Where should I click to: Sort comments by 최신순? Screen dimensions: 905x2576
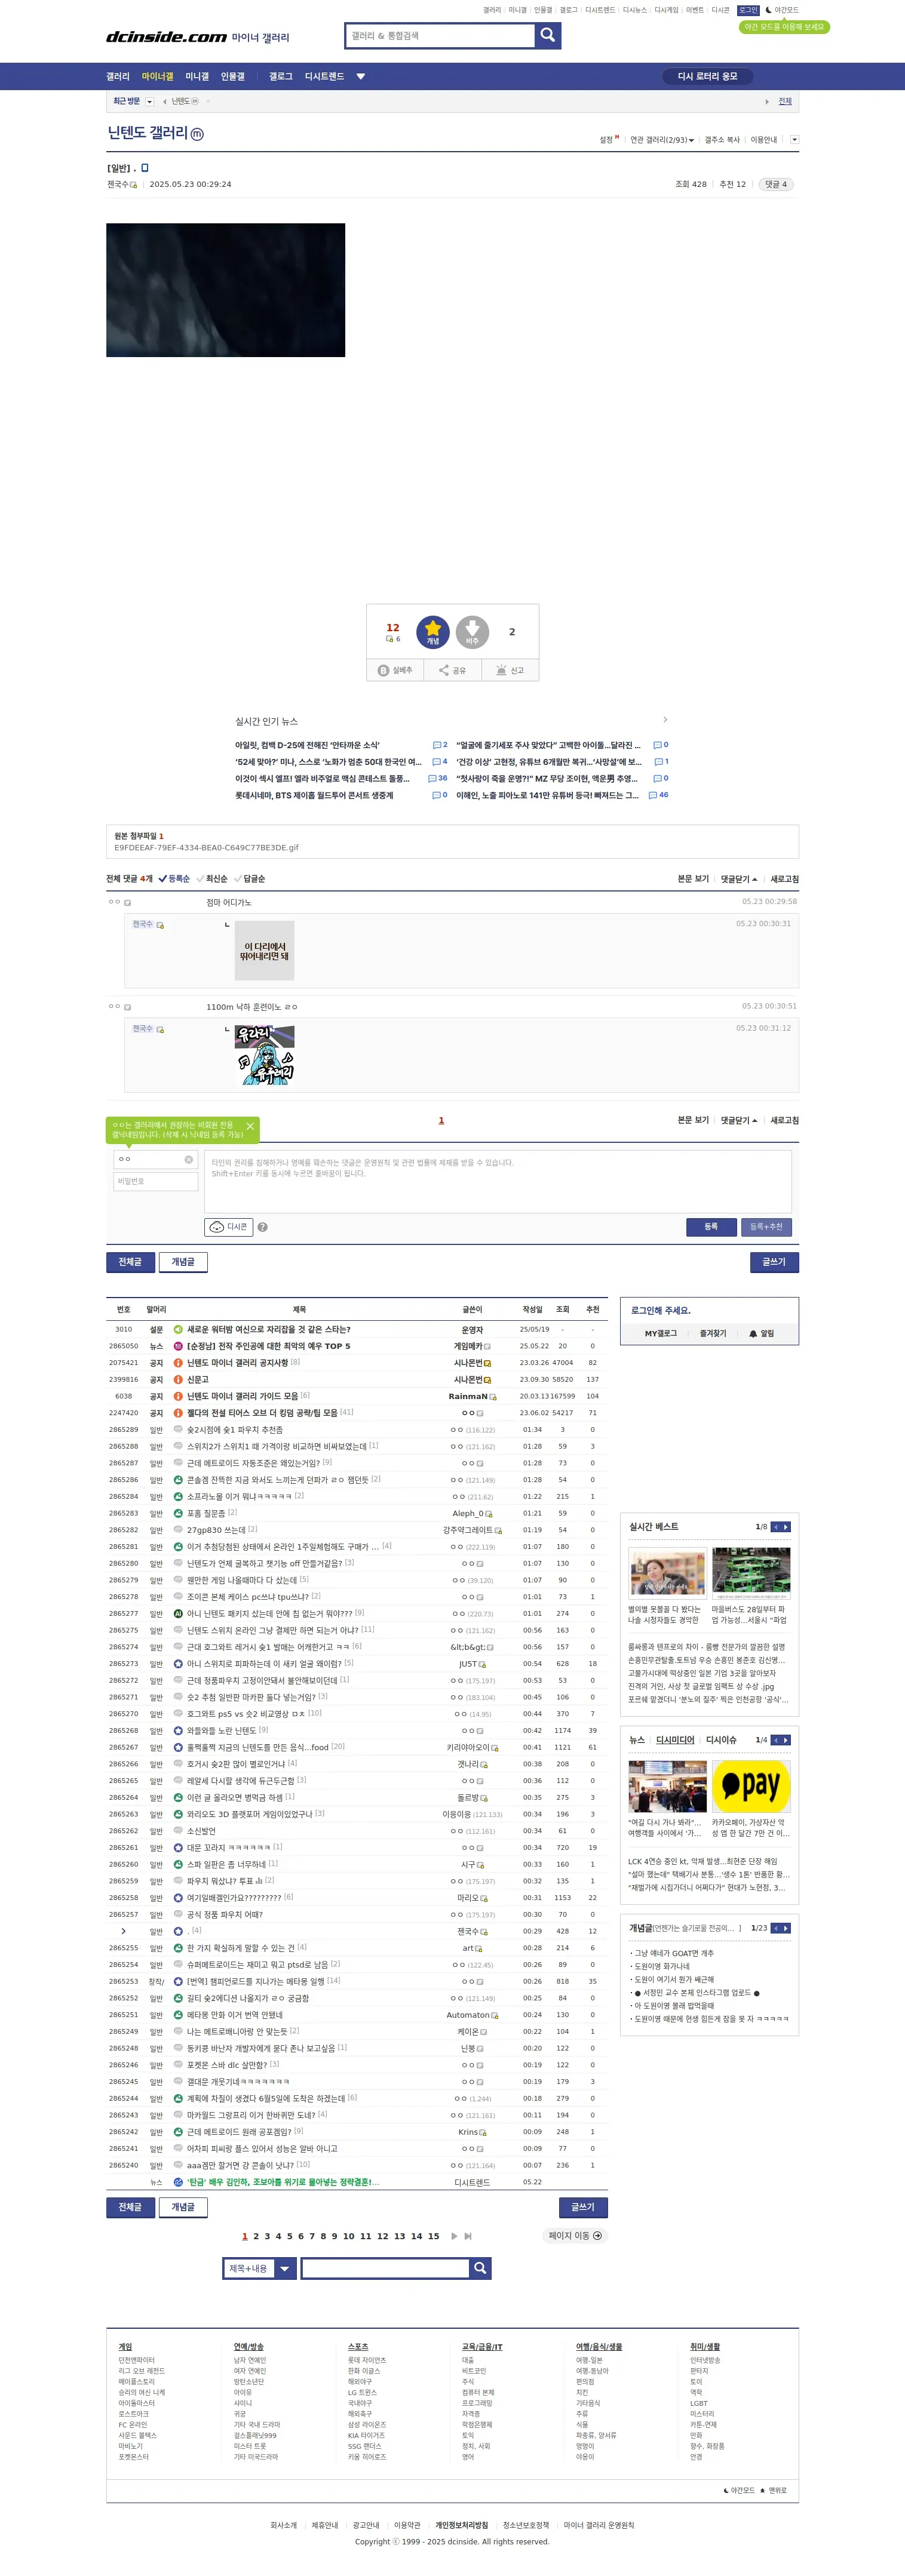tap(212, 879)
